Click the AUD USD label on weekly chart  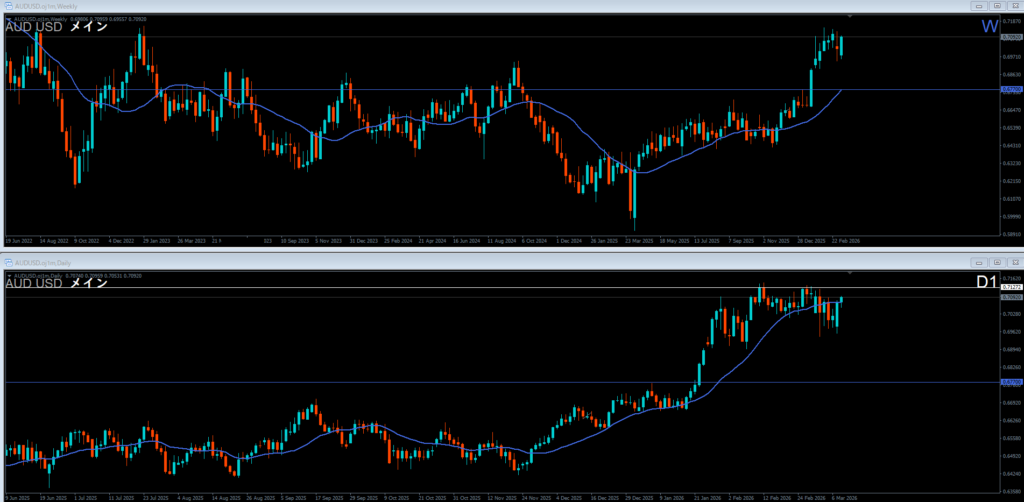click(34, 27)
